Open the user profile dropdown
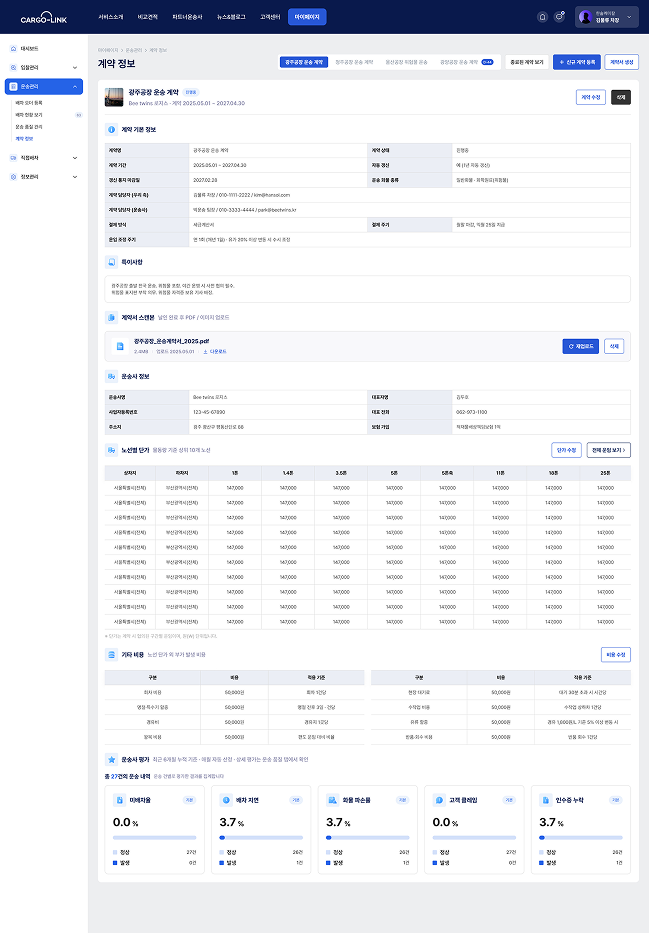Image resolution: width=649 pixels, height=933 pixels. (x=607, y=17)
